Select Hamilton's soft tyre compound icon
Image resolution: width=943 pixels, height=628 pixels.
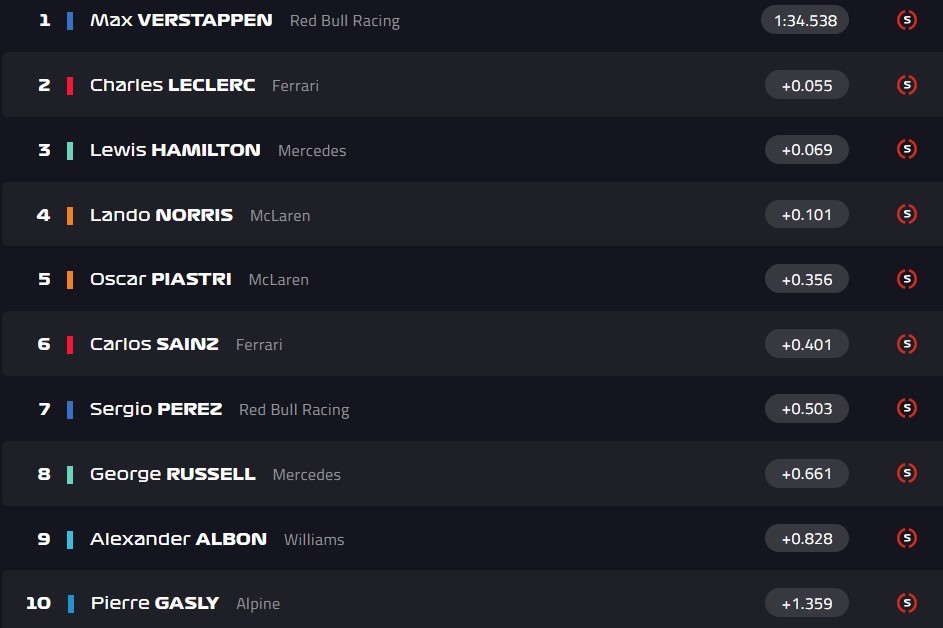[x=907, y=150]
